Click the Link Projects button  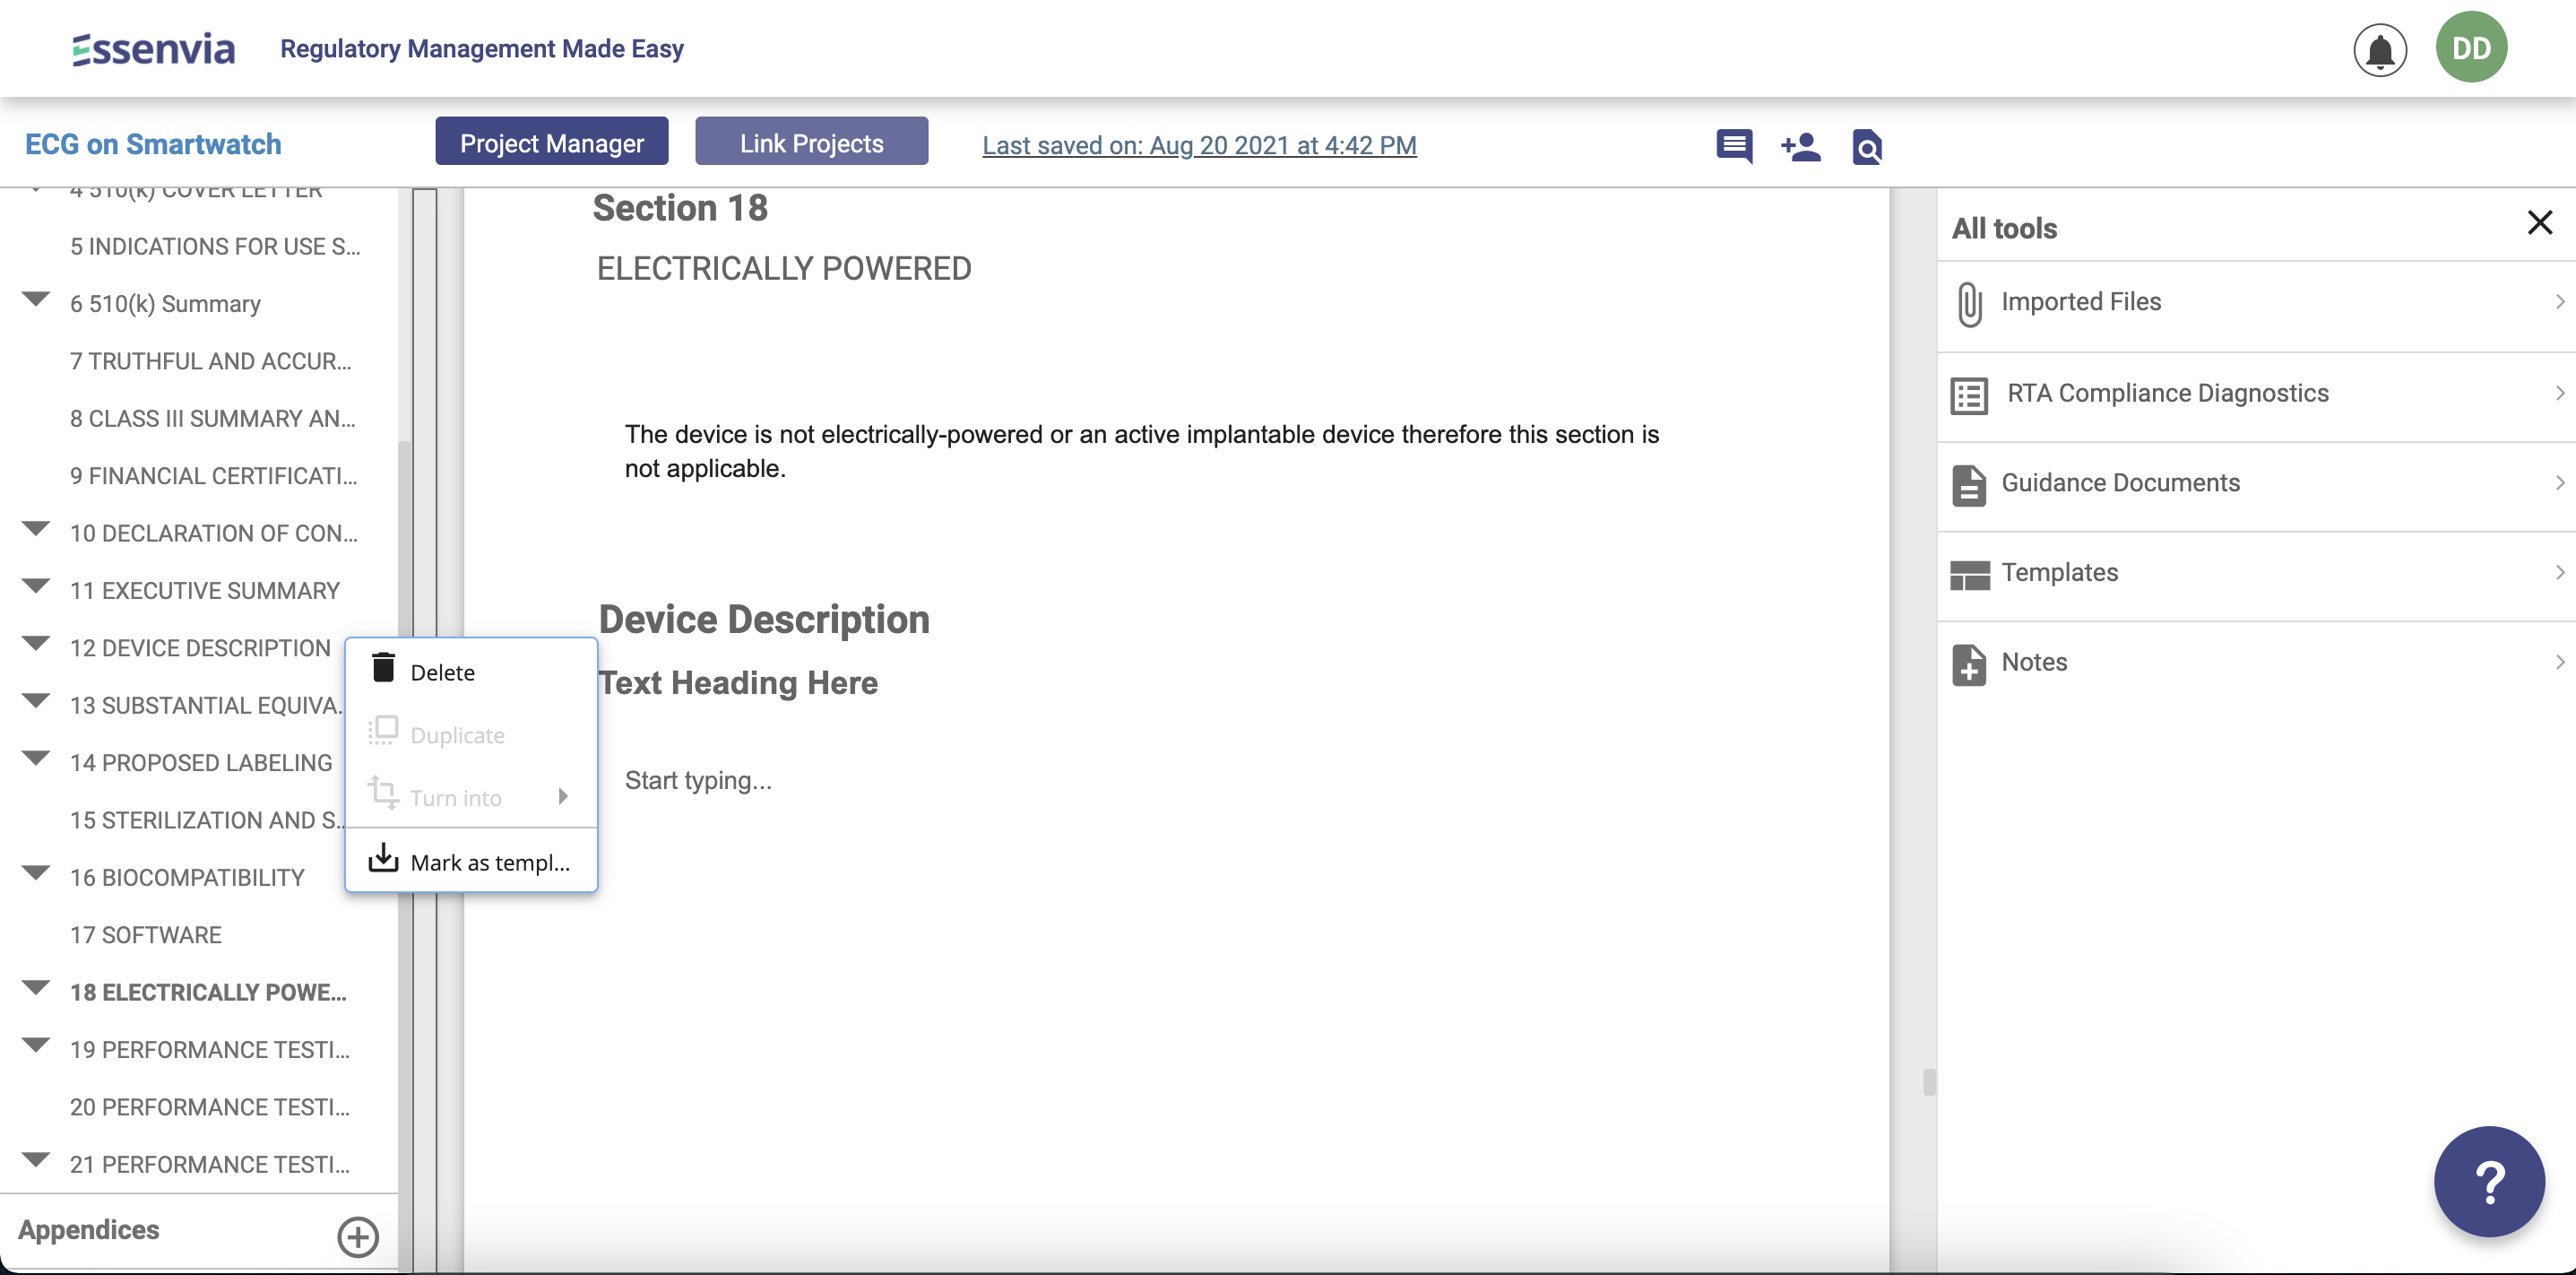pos(811,143)
